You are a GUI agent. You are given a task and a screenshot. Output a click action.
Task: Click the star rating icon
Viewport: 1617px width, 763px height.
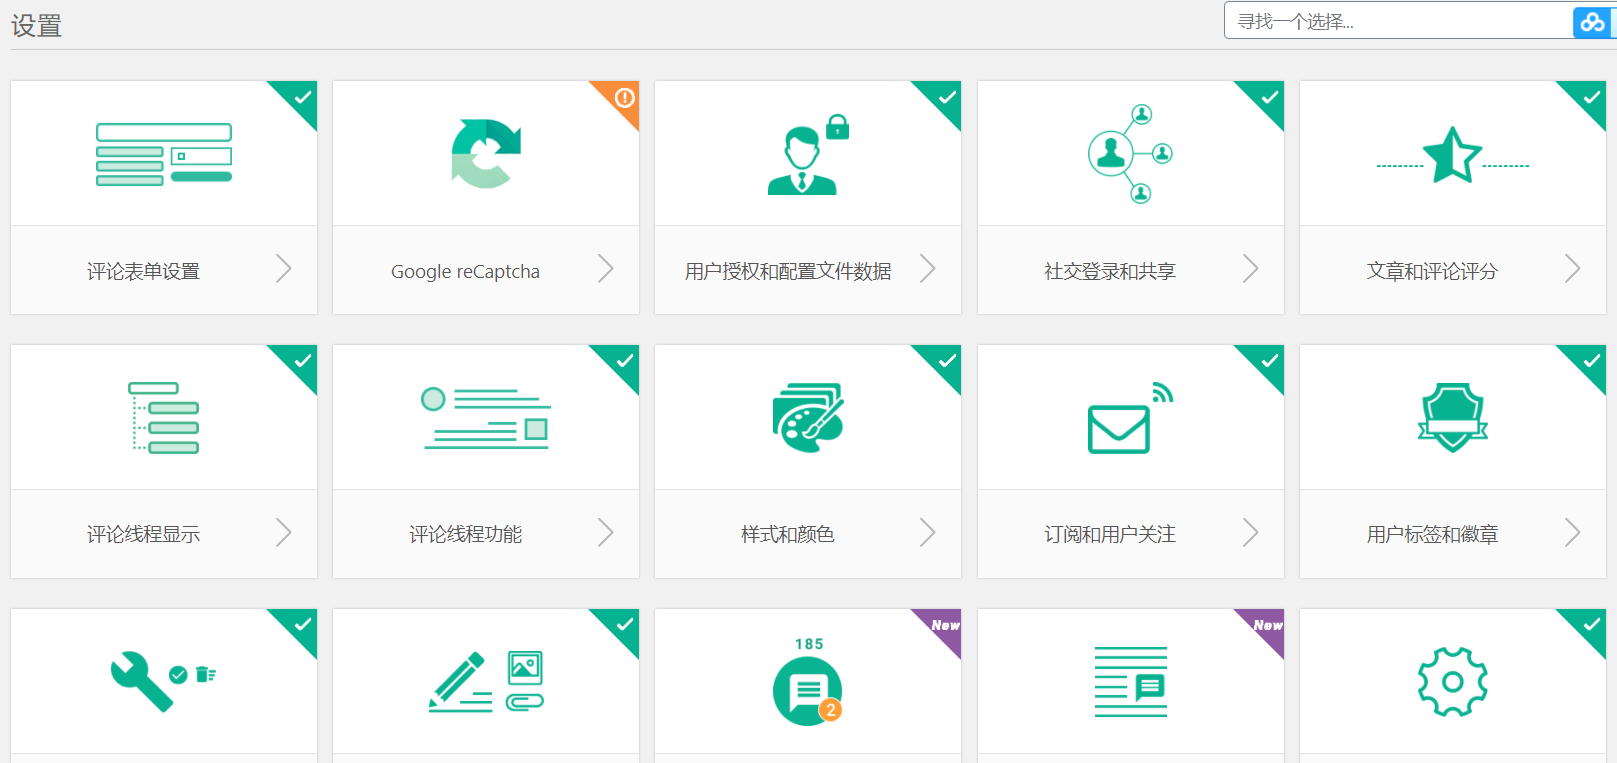tap(1453, 155)
